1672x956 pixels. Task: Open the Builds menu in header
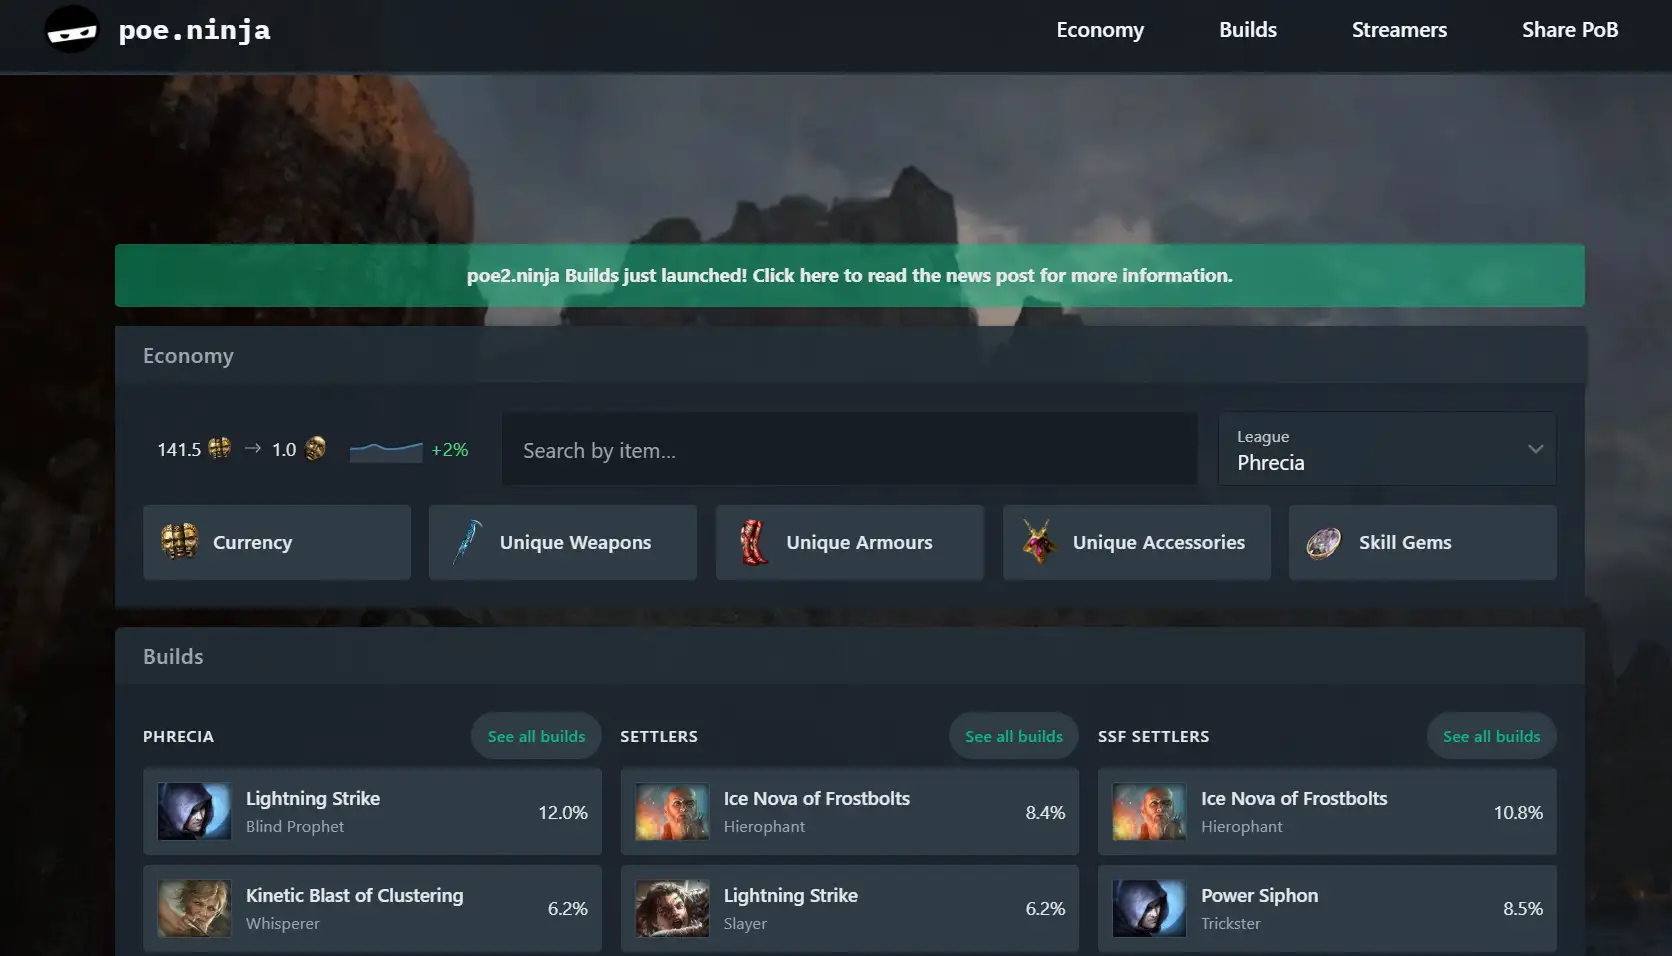1248,30
